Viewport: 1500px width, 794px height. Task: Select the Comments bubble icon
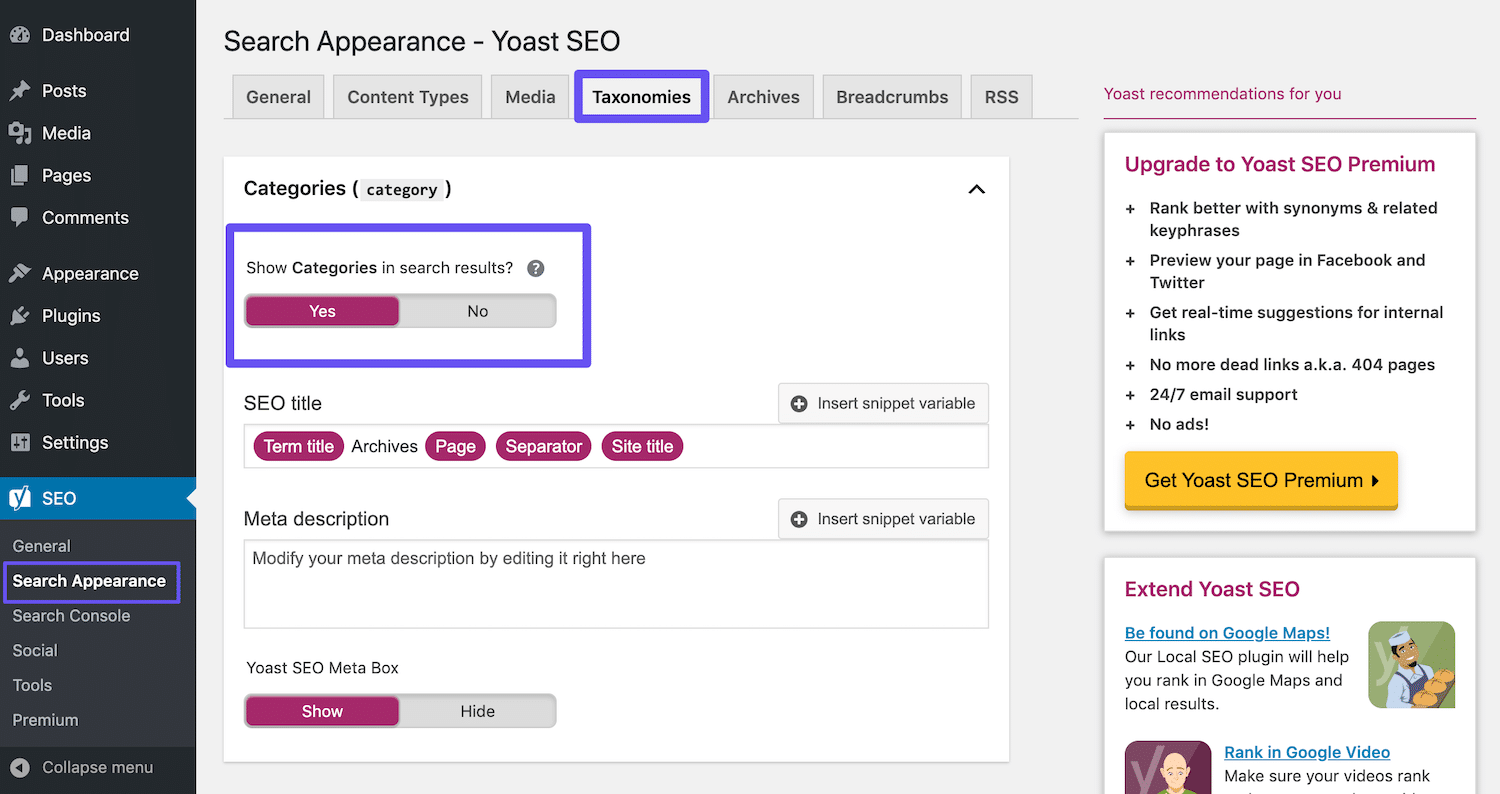22,217
